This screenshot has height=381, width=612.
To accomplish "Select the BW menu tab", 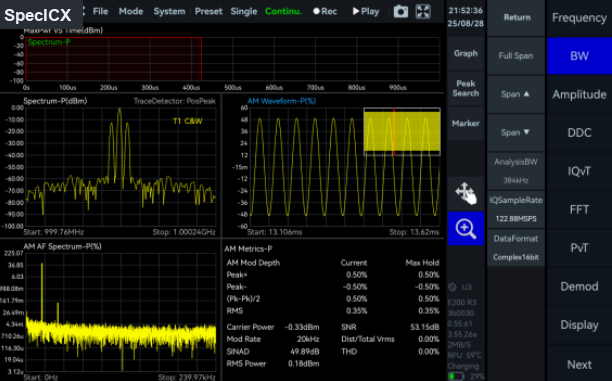I will 579,56.
